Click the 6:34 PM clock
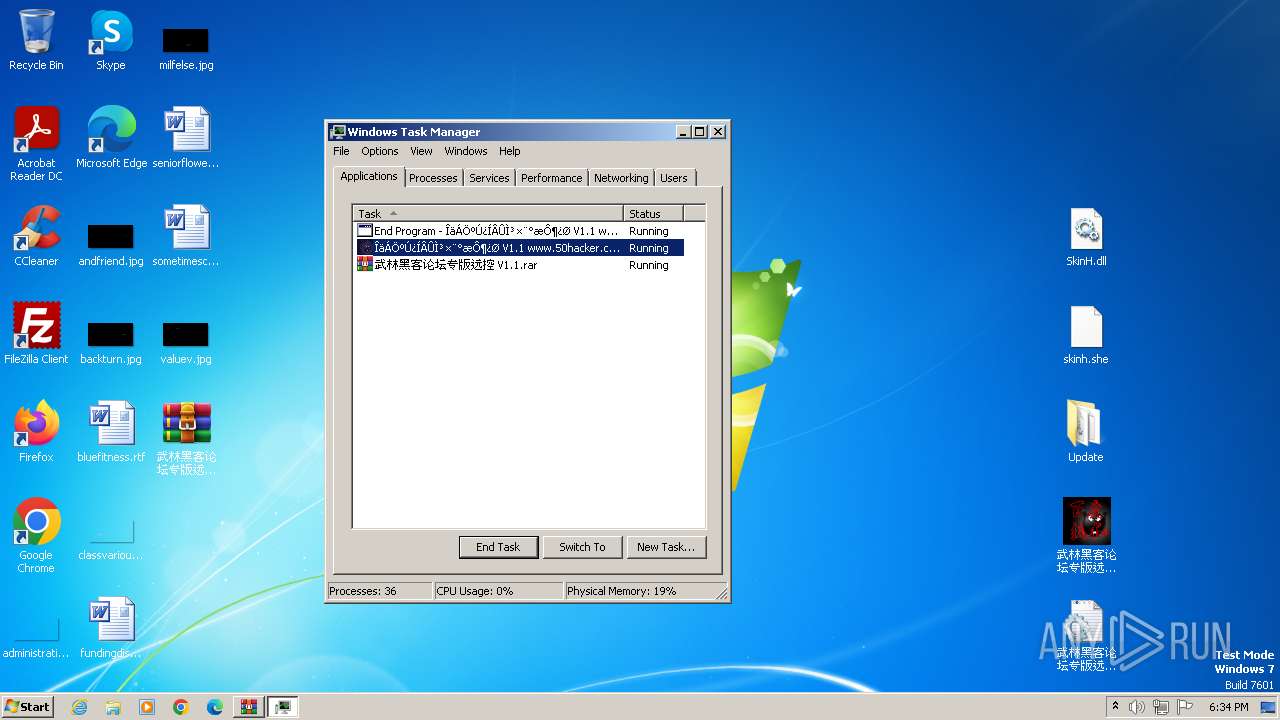 1228,707
